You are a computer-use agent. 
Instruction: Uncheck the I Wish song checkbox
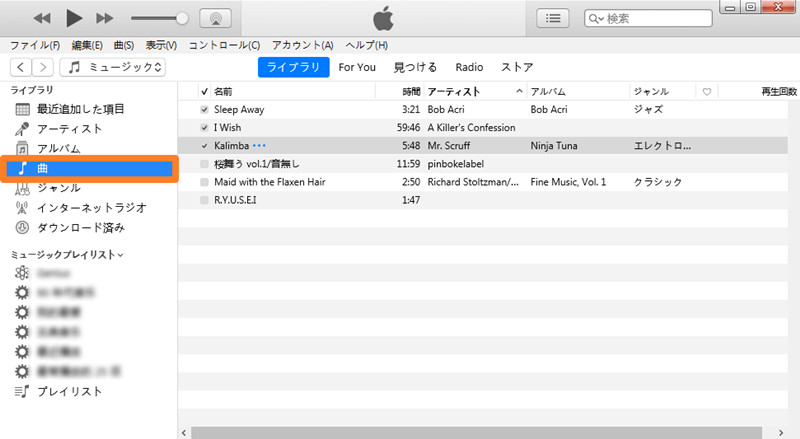(205, 128)
